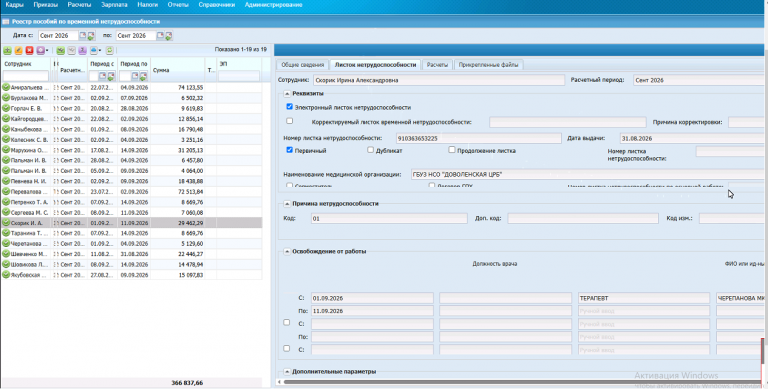Enable the Дубликат checkbox
The image size is (768, 389).
(370, 150)
